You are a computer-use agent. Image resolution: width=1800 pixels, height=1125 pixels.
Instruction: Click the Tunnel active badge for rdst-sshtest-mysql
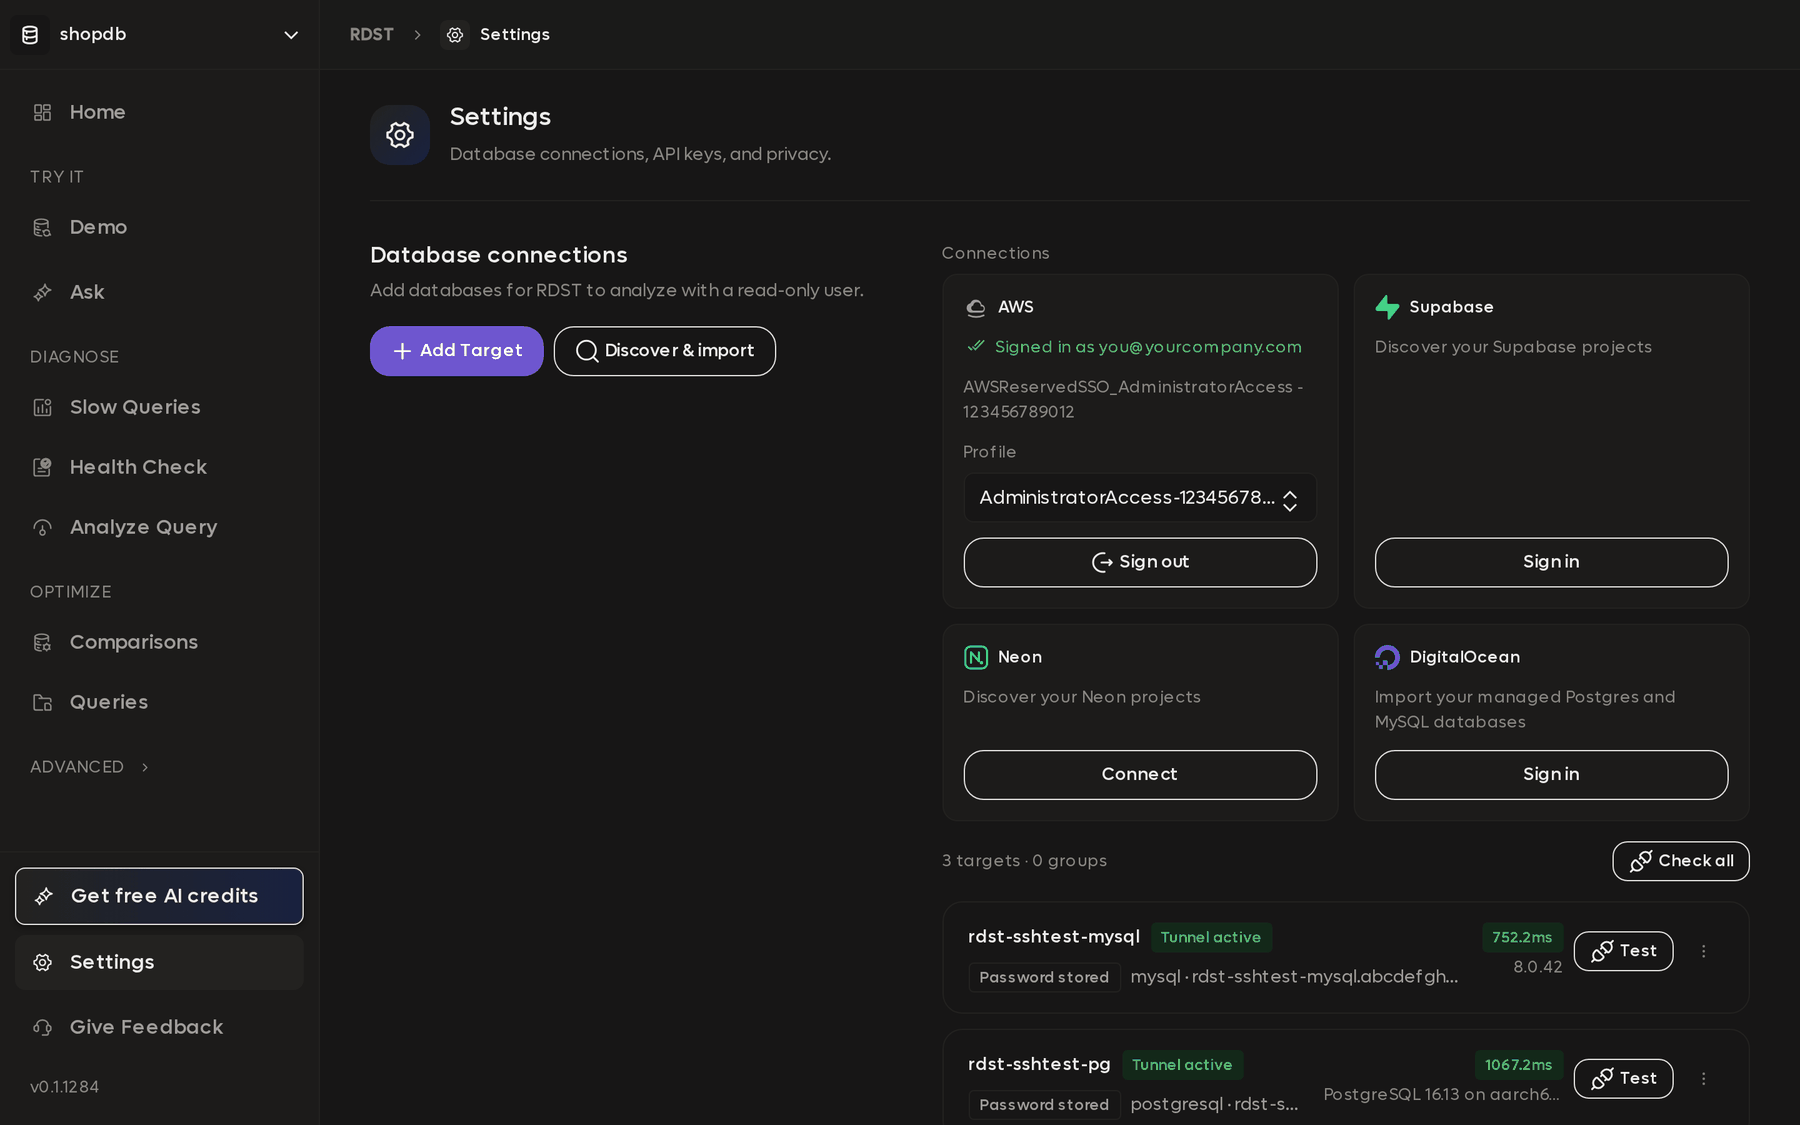tap(1211, 937)
